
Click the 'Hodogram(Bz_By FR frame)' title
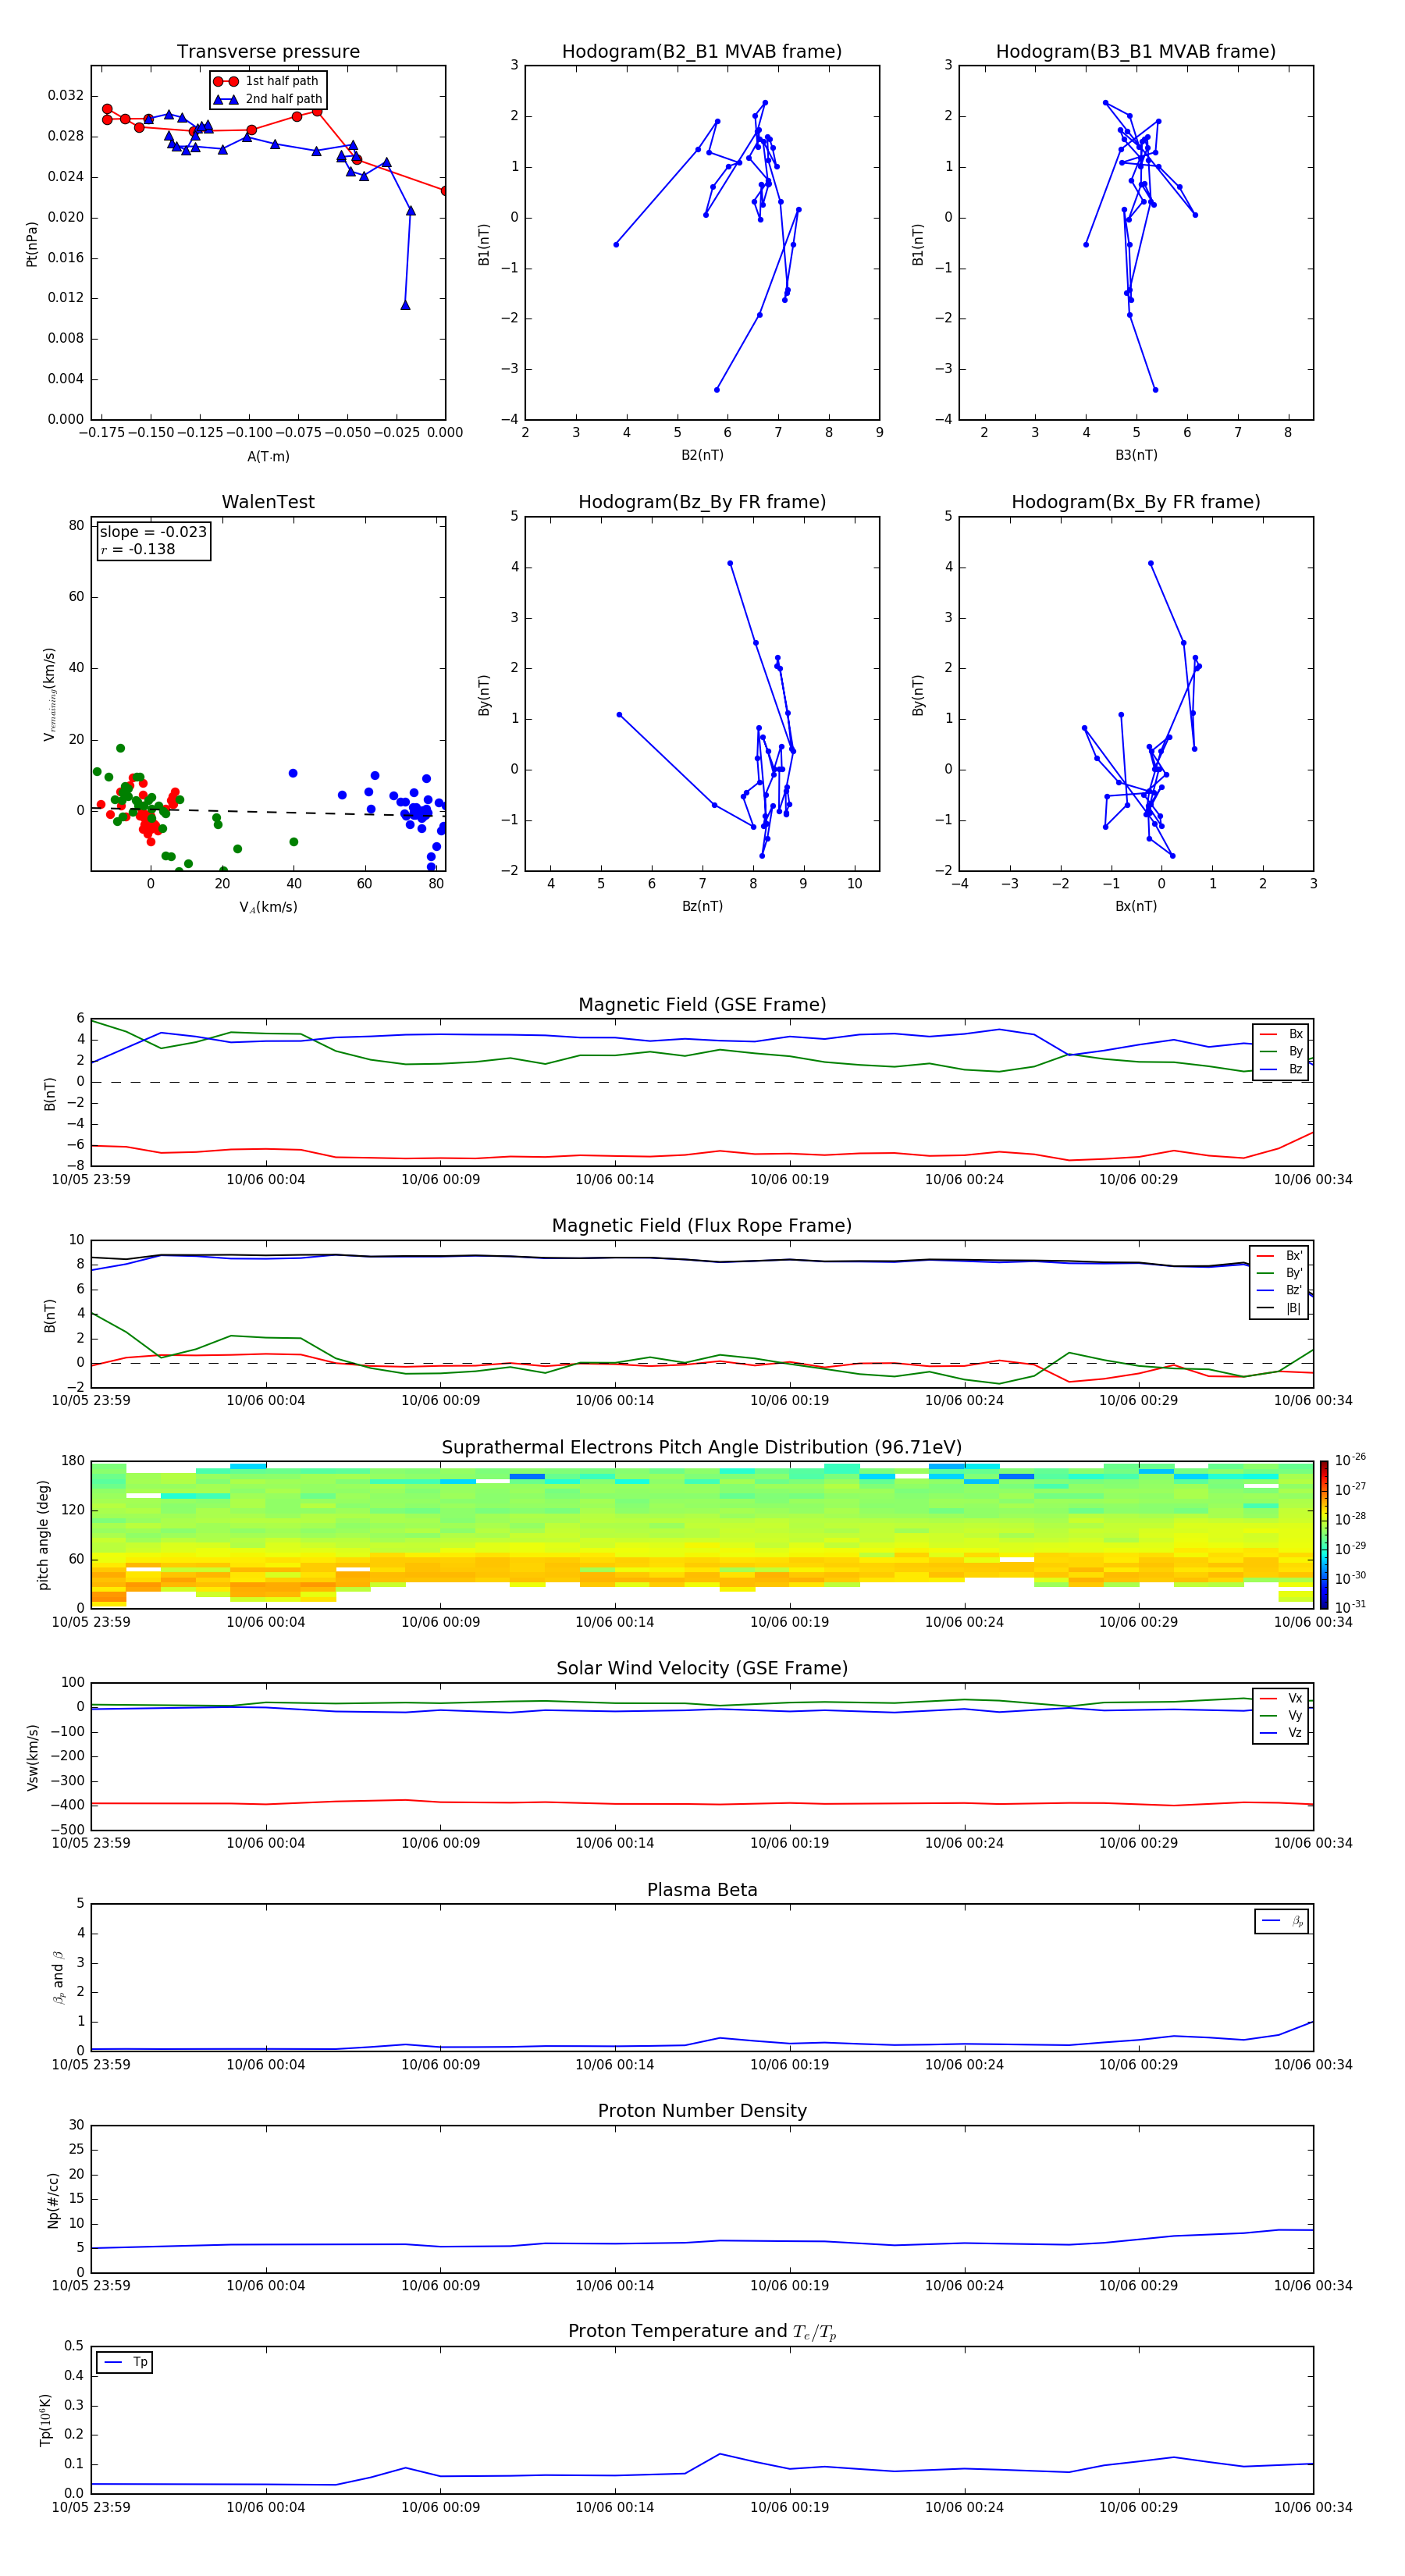[x=702, y=502]
